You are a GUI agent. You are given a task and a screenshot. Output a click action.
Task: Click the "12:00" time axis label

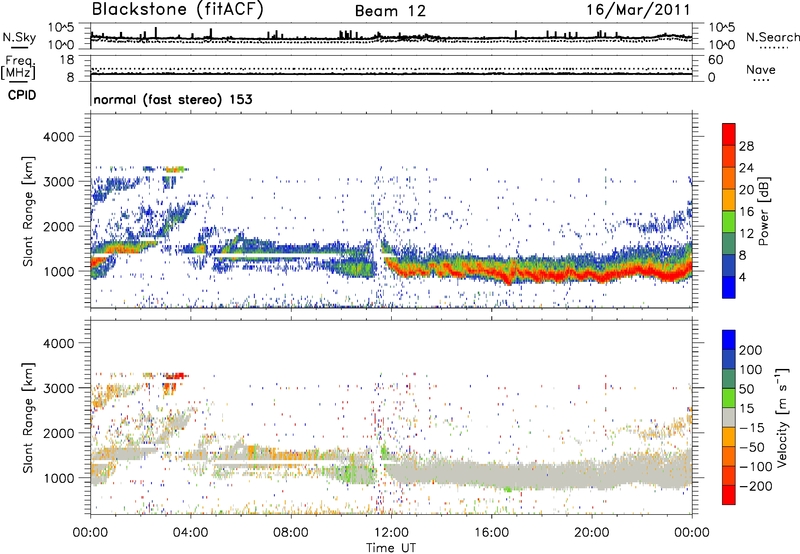(x=391, y=533)
